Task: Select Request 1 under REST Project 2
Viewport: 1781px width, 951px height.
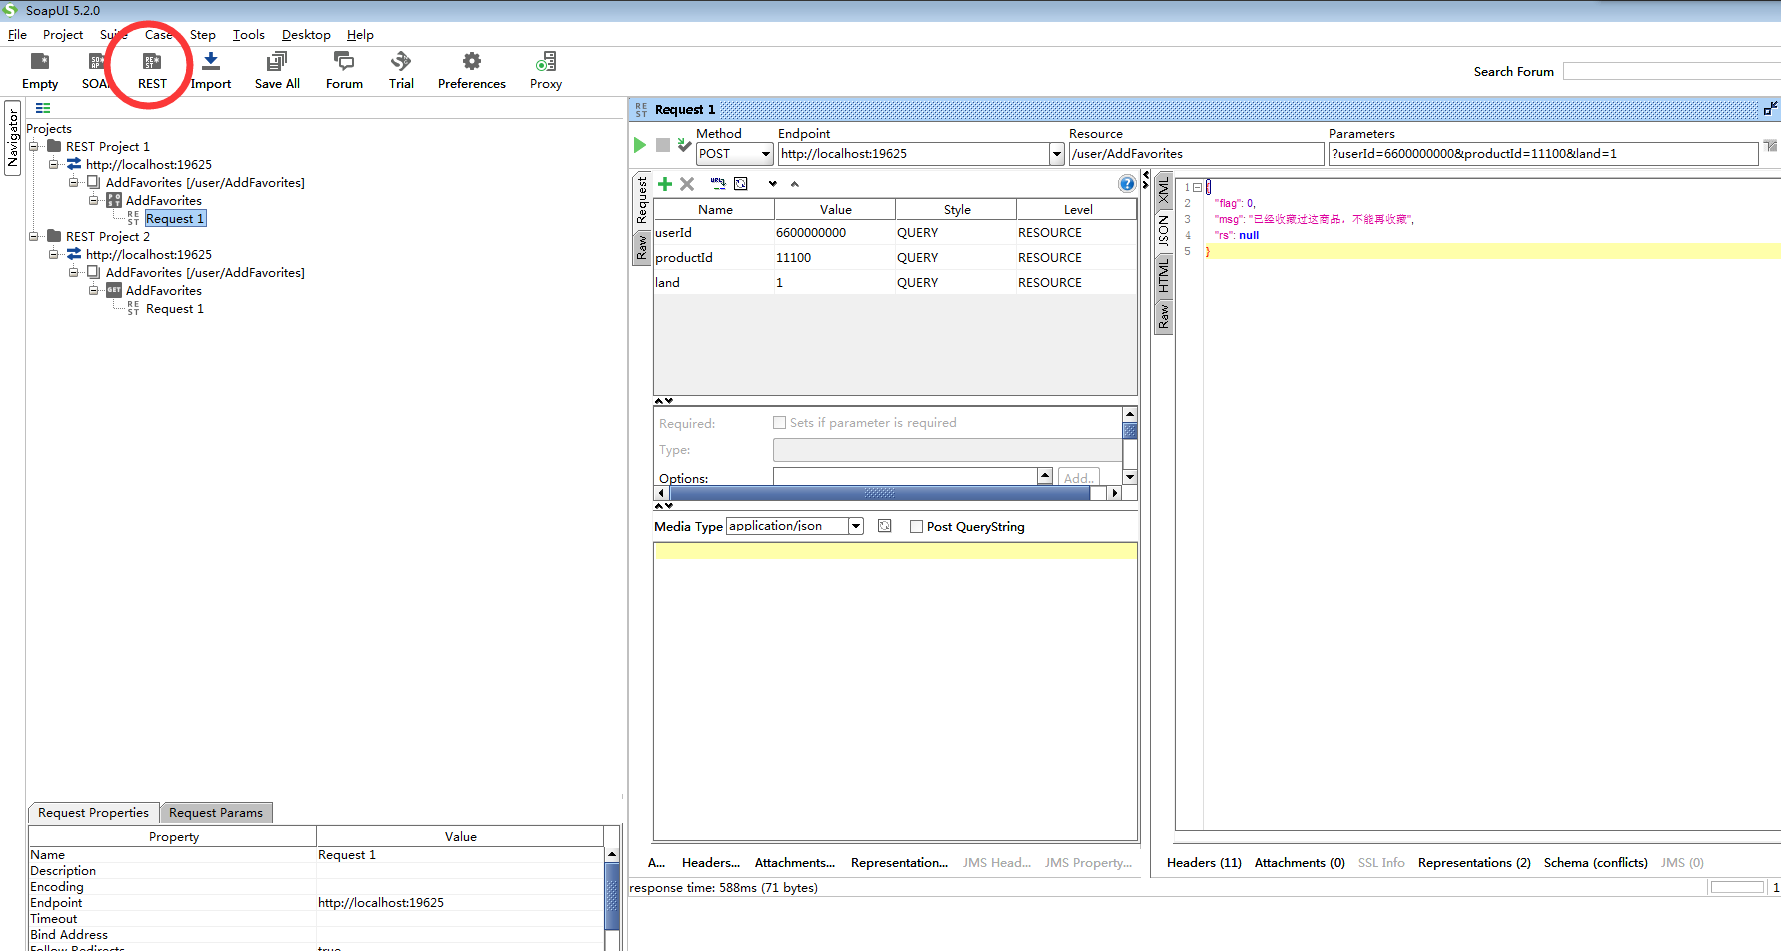Action: [x=175, y=309]
